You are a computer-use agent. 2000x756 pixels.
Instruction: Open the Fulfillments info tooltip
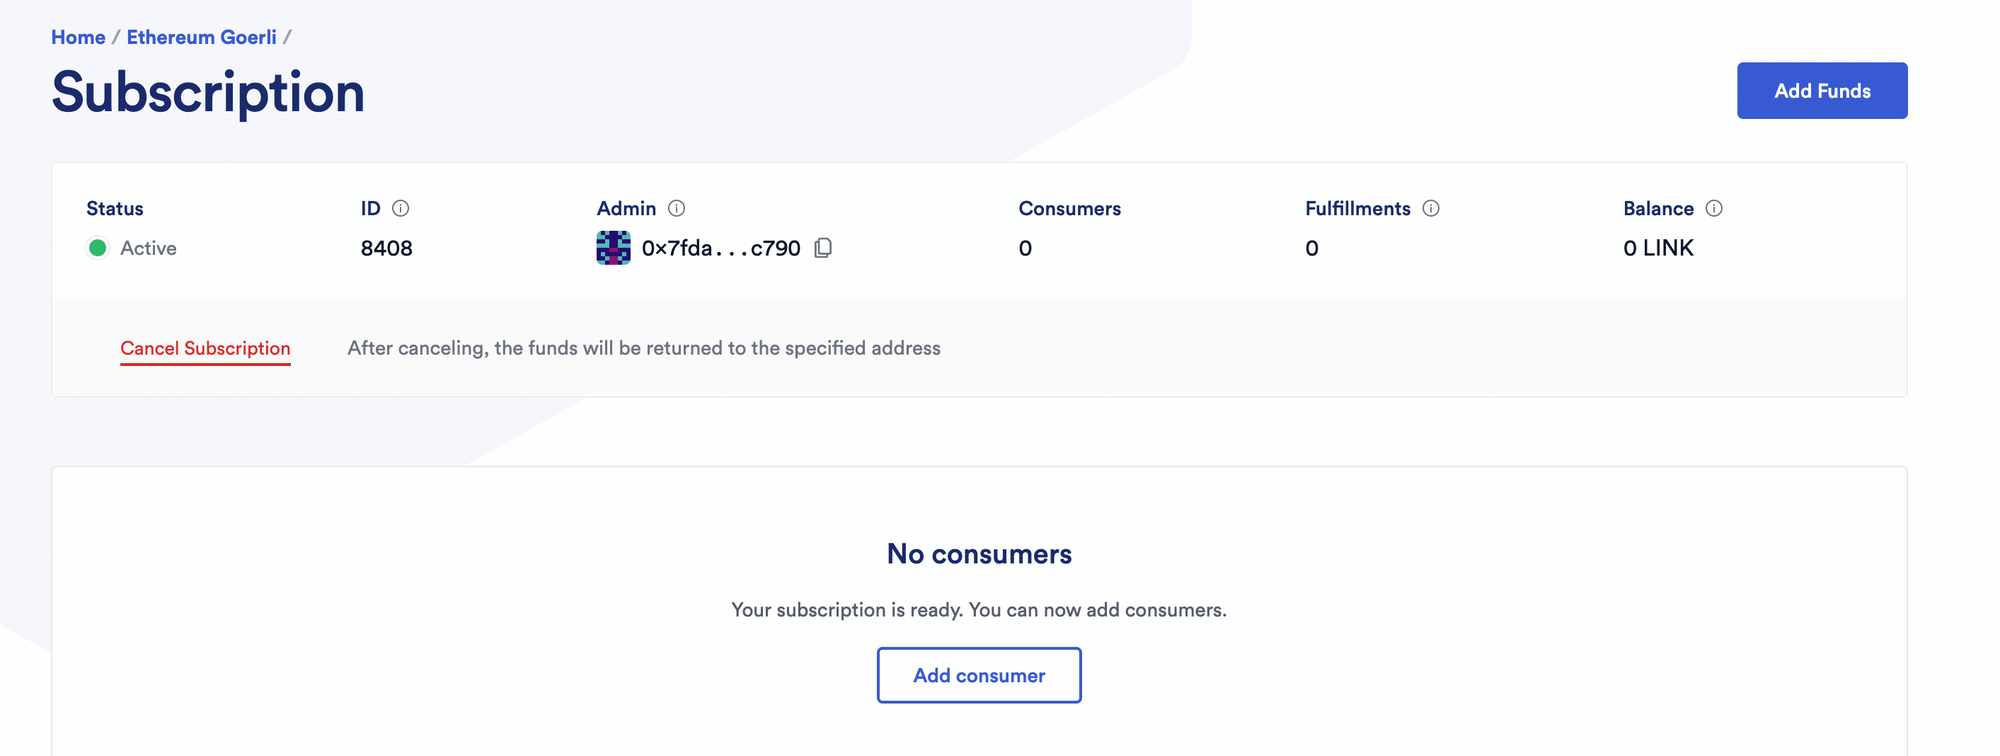(x=1432, y=208)
